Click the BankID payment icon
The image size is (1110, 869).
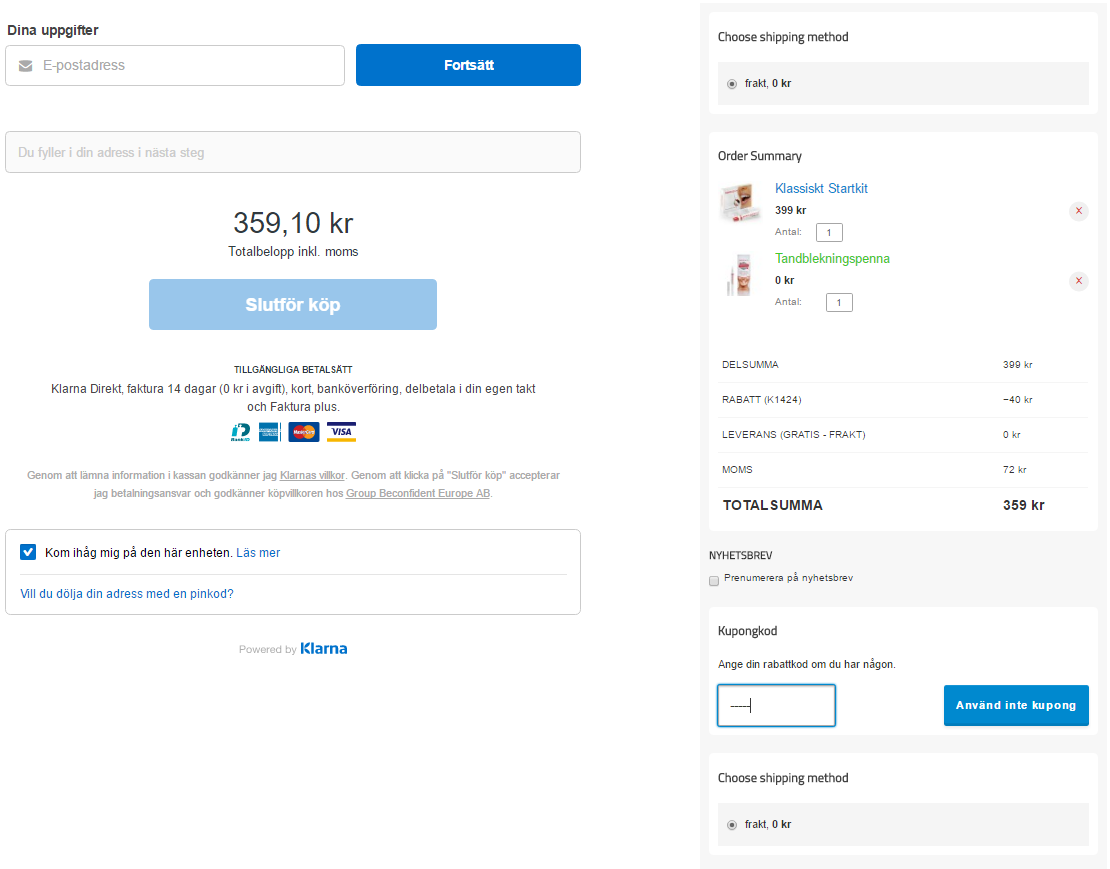[x=240, y=432]
